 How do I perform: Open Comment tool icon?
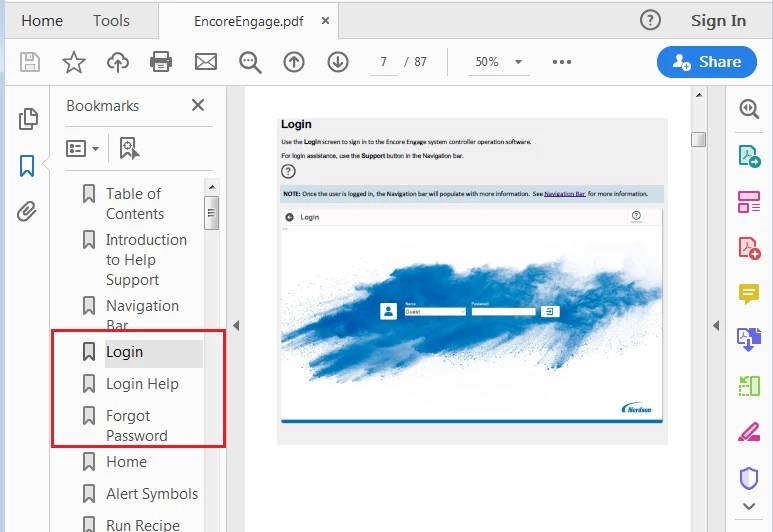point(749,294)
